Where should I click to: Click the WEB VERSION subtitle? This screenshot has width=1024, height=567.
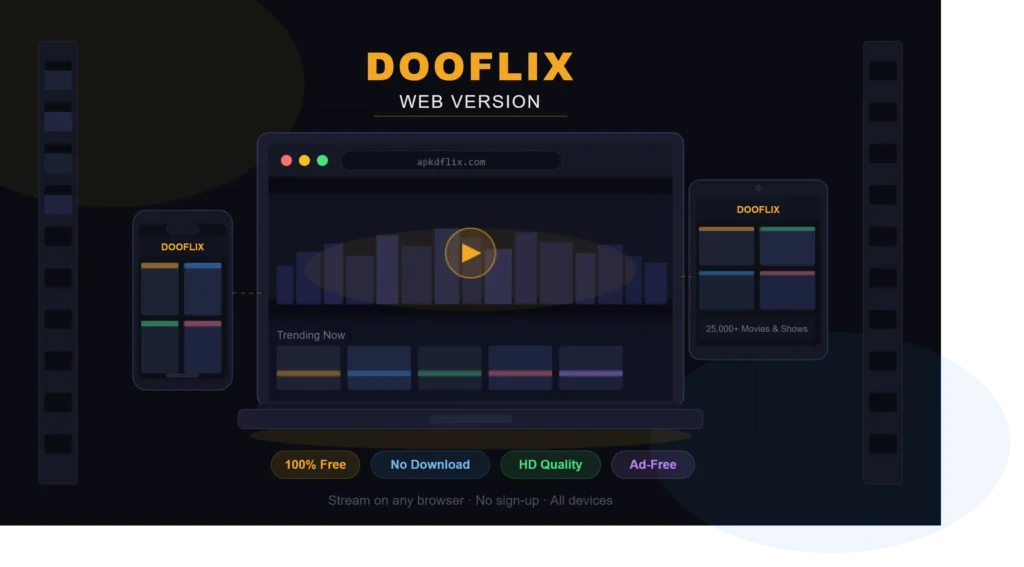pos(470,102)
